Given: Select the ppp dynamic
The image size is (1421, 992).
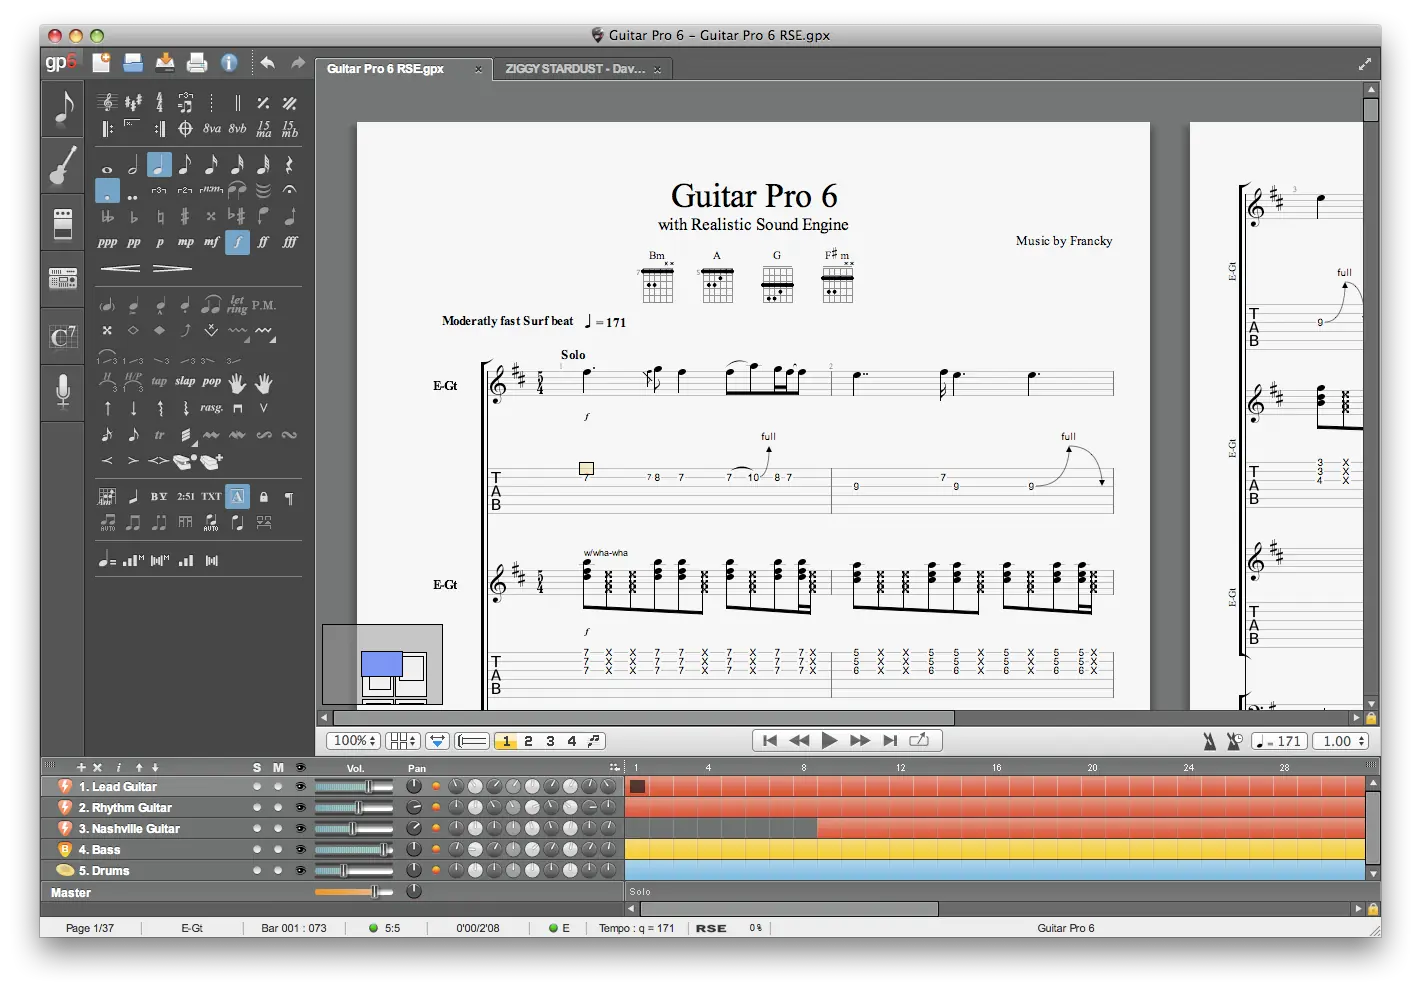Looking at the screenshot, I should (x=107, y=242).
